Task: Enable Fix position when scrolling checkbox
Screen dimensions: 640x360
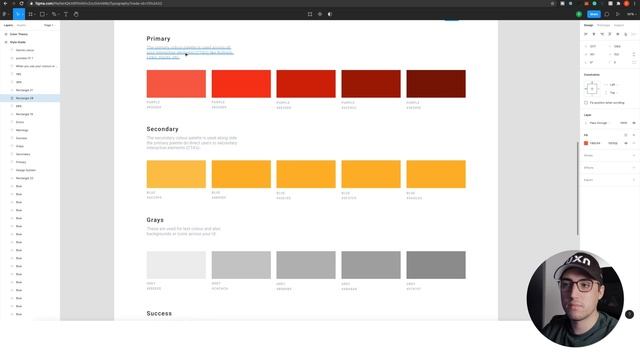Action: (586, 103)
